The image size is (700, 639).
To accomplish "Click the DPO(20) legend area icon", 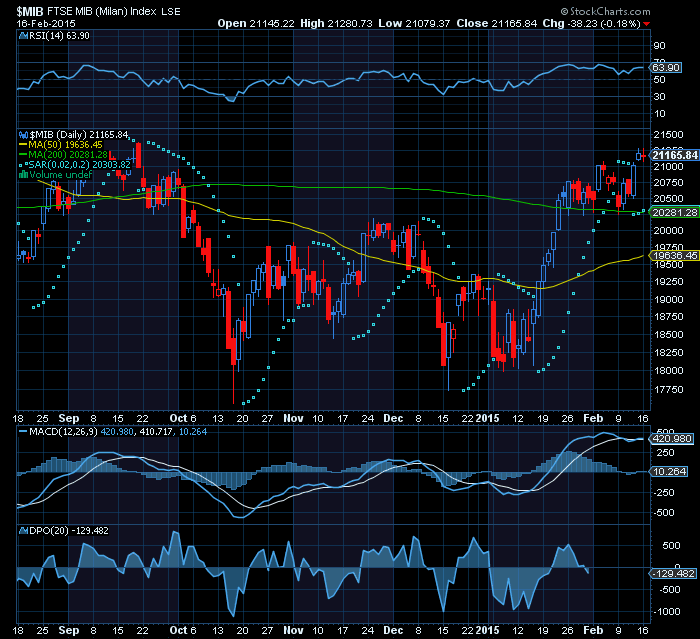I will (x=23, y=530).
